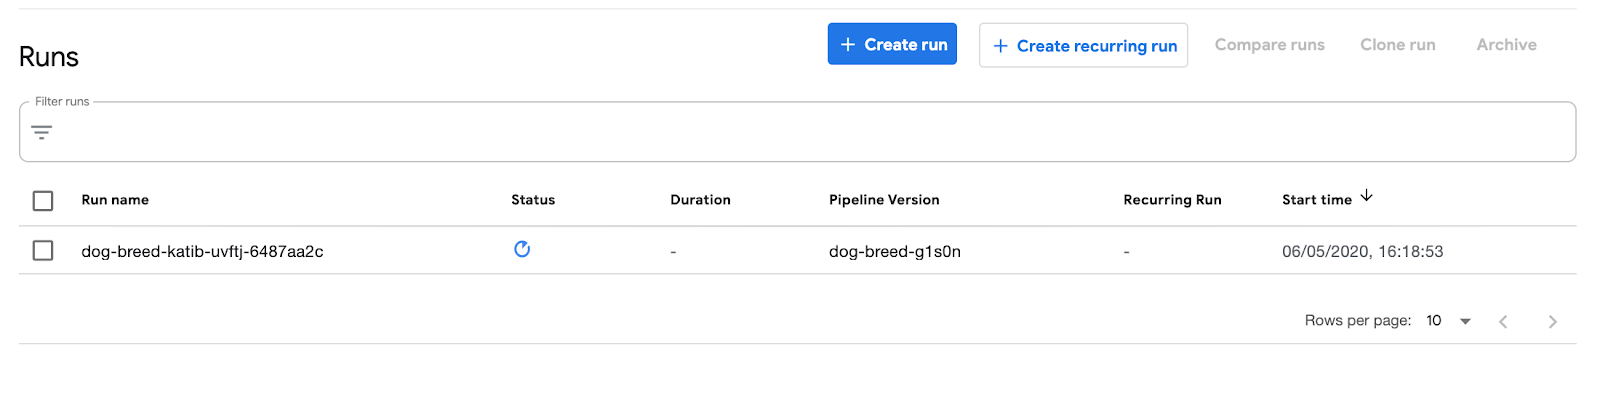Select all runs with header checkbox
The height and width of the screenshot is (415, 1600).
coord(43,201)
